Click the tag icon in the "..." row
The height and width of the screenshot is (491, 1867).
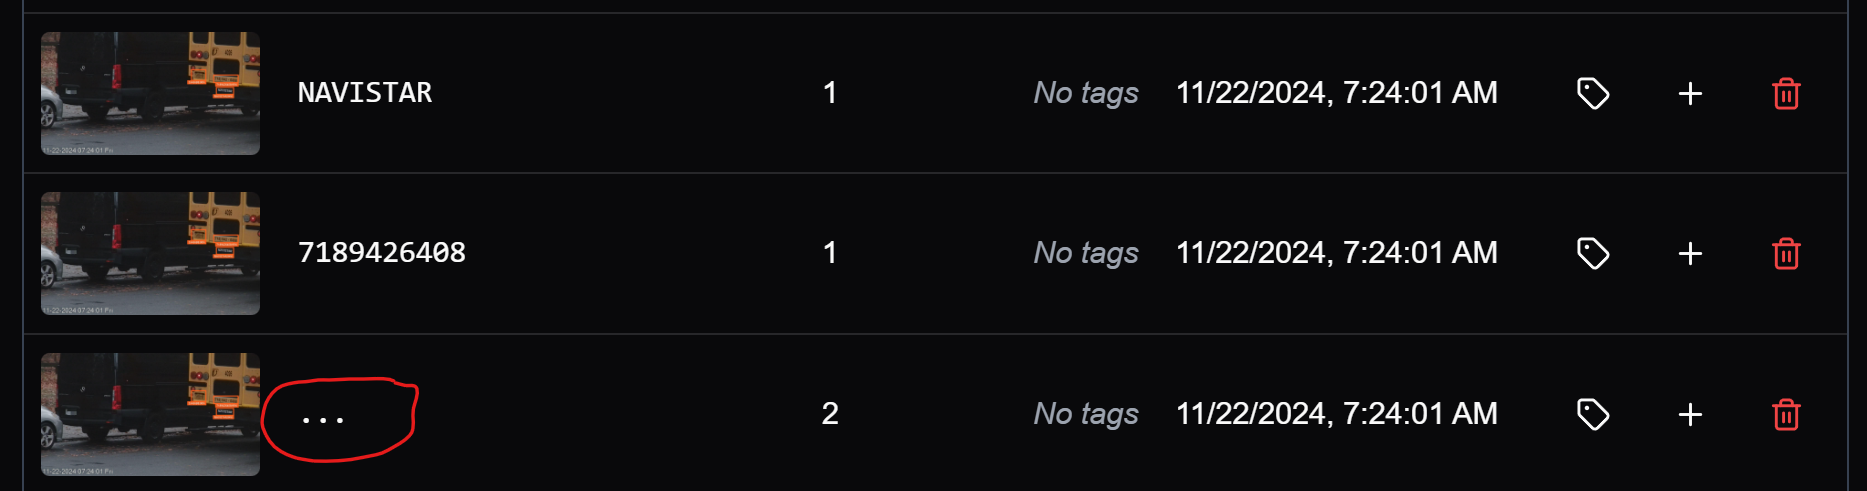coord(1592,414)
